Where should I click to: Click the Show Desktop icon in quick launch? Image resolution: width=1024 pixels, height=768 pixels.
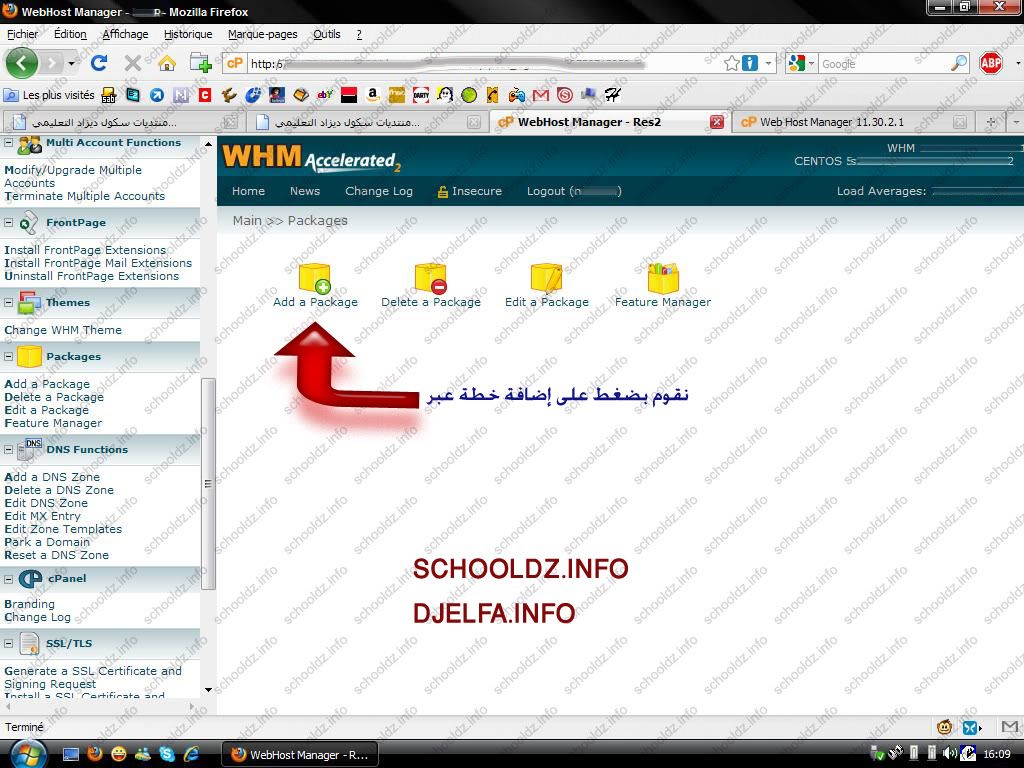point(71,754)
